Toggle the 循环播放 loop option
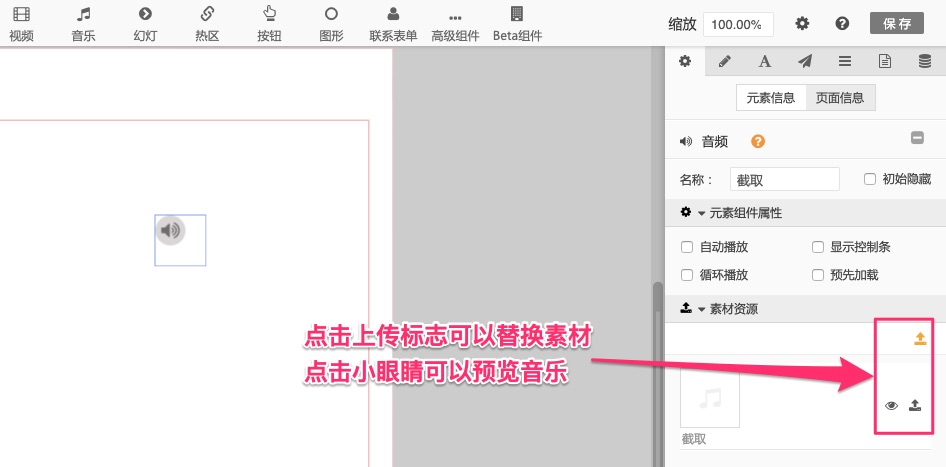The height and width of the screenshot is (467, 946). point(687,275)
